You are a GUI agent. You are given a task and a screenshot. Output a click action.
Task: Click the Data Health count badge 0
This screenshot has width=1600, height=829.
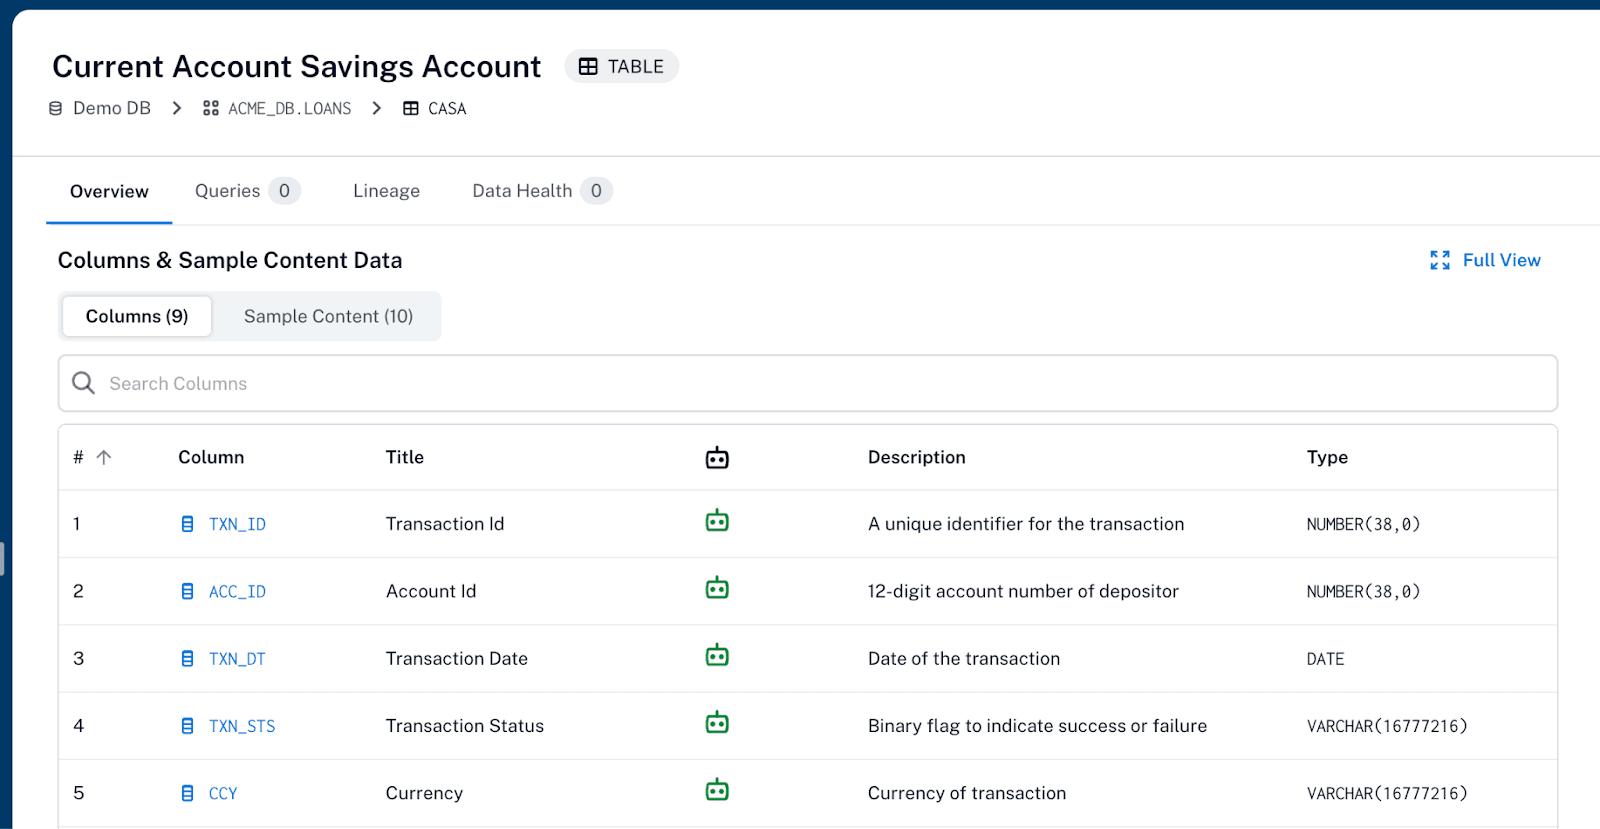(596, 191)
